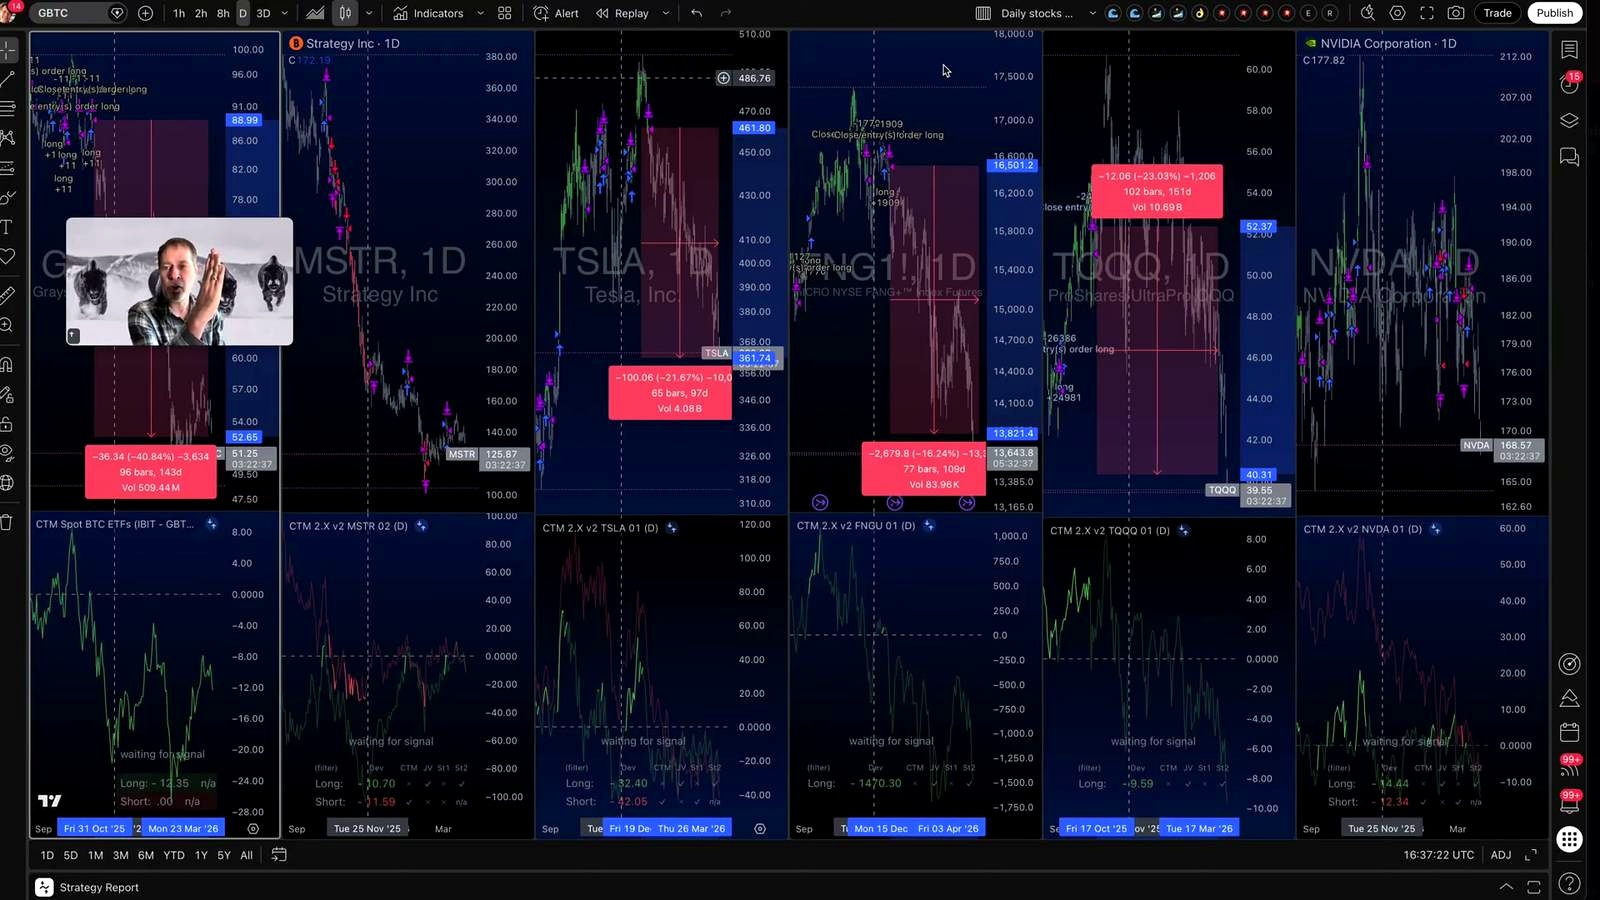The image size is (1600, 900).
Task: Open indicator templates grid icon
Action: [x=505, y=13]
